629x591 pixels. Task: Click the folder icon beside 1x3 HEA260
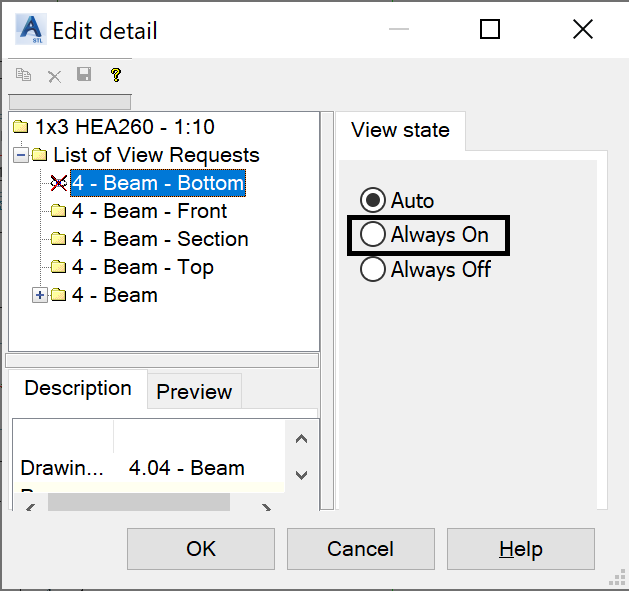pyautogui.click(x=21, y=128)
